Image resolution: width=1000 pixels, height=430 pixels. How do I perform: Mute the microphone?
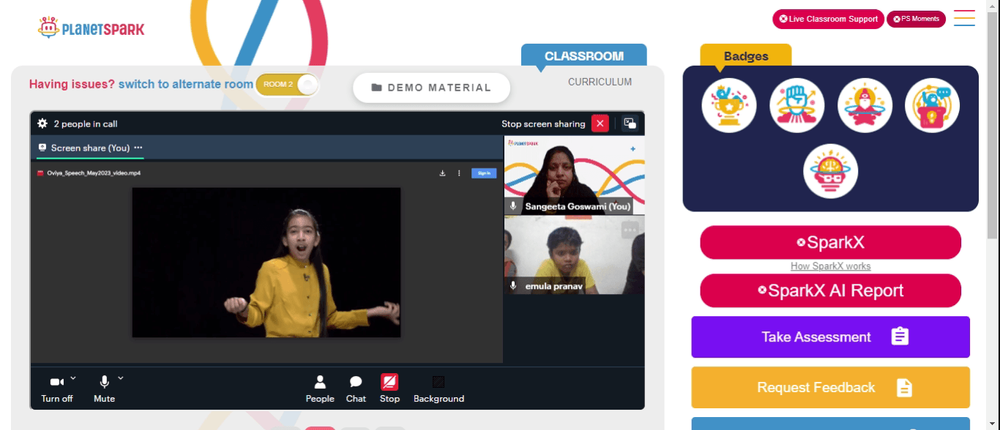(104, 389)
